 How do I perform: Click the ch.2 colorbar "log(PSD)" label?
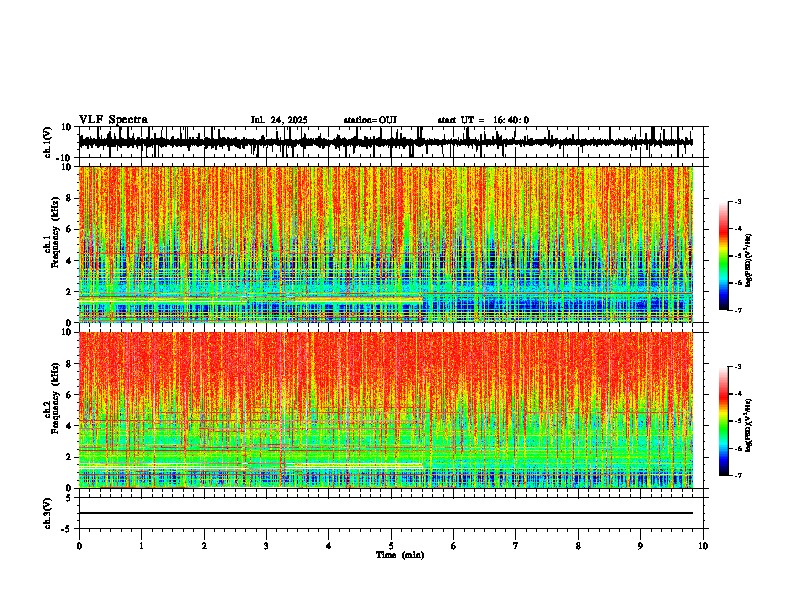tap(748, 425)
